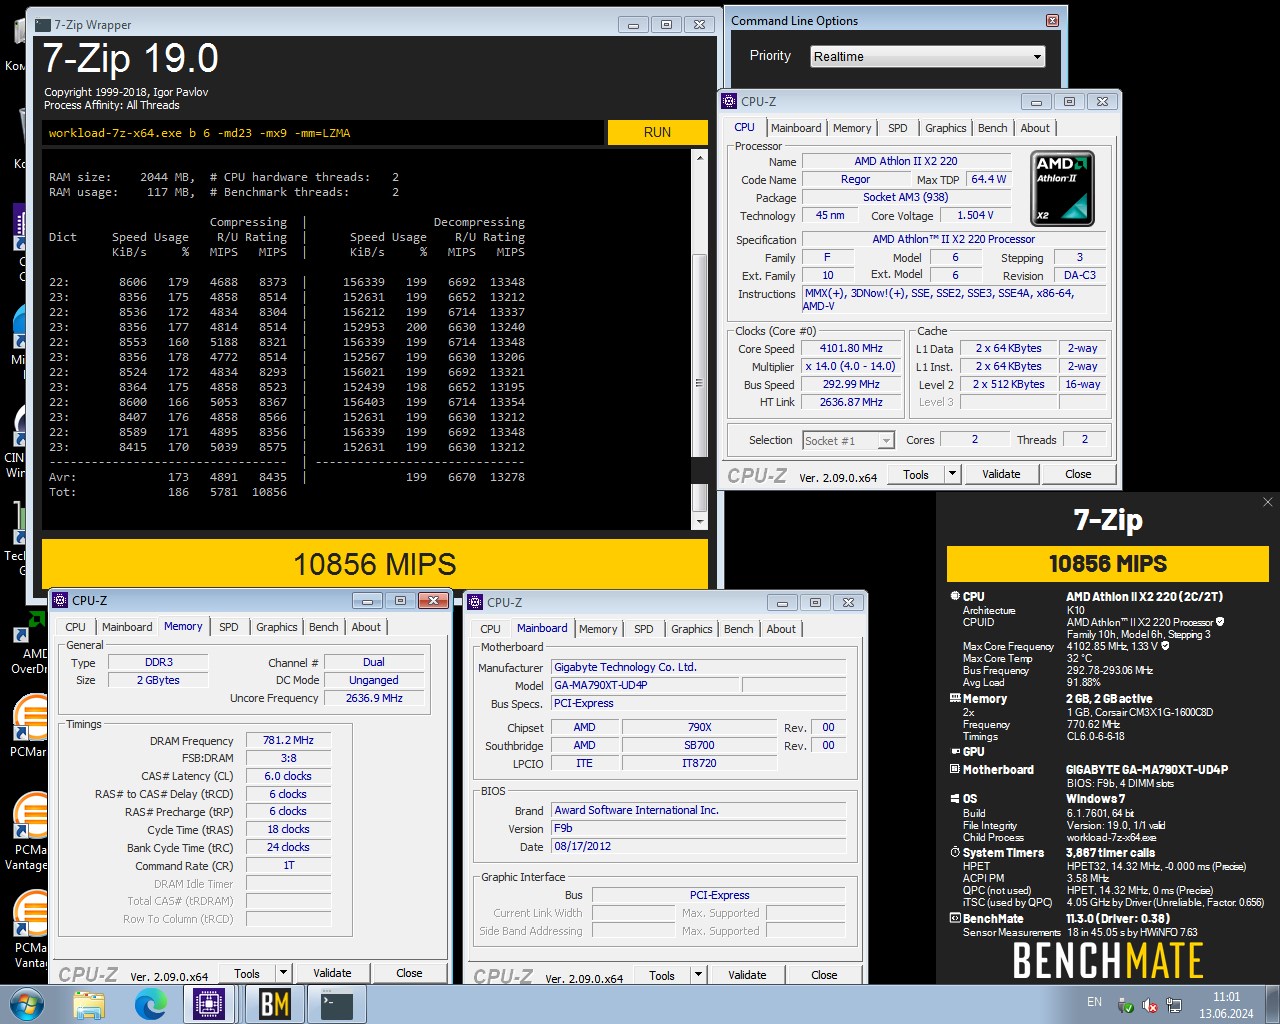Click Tools button in Memory window
Viewport: 1280px width, 1024px height.
(246, 973)
